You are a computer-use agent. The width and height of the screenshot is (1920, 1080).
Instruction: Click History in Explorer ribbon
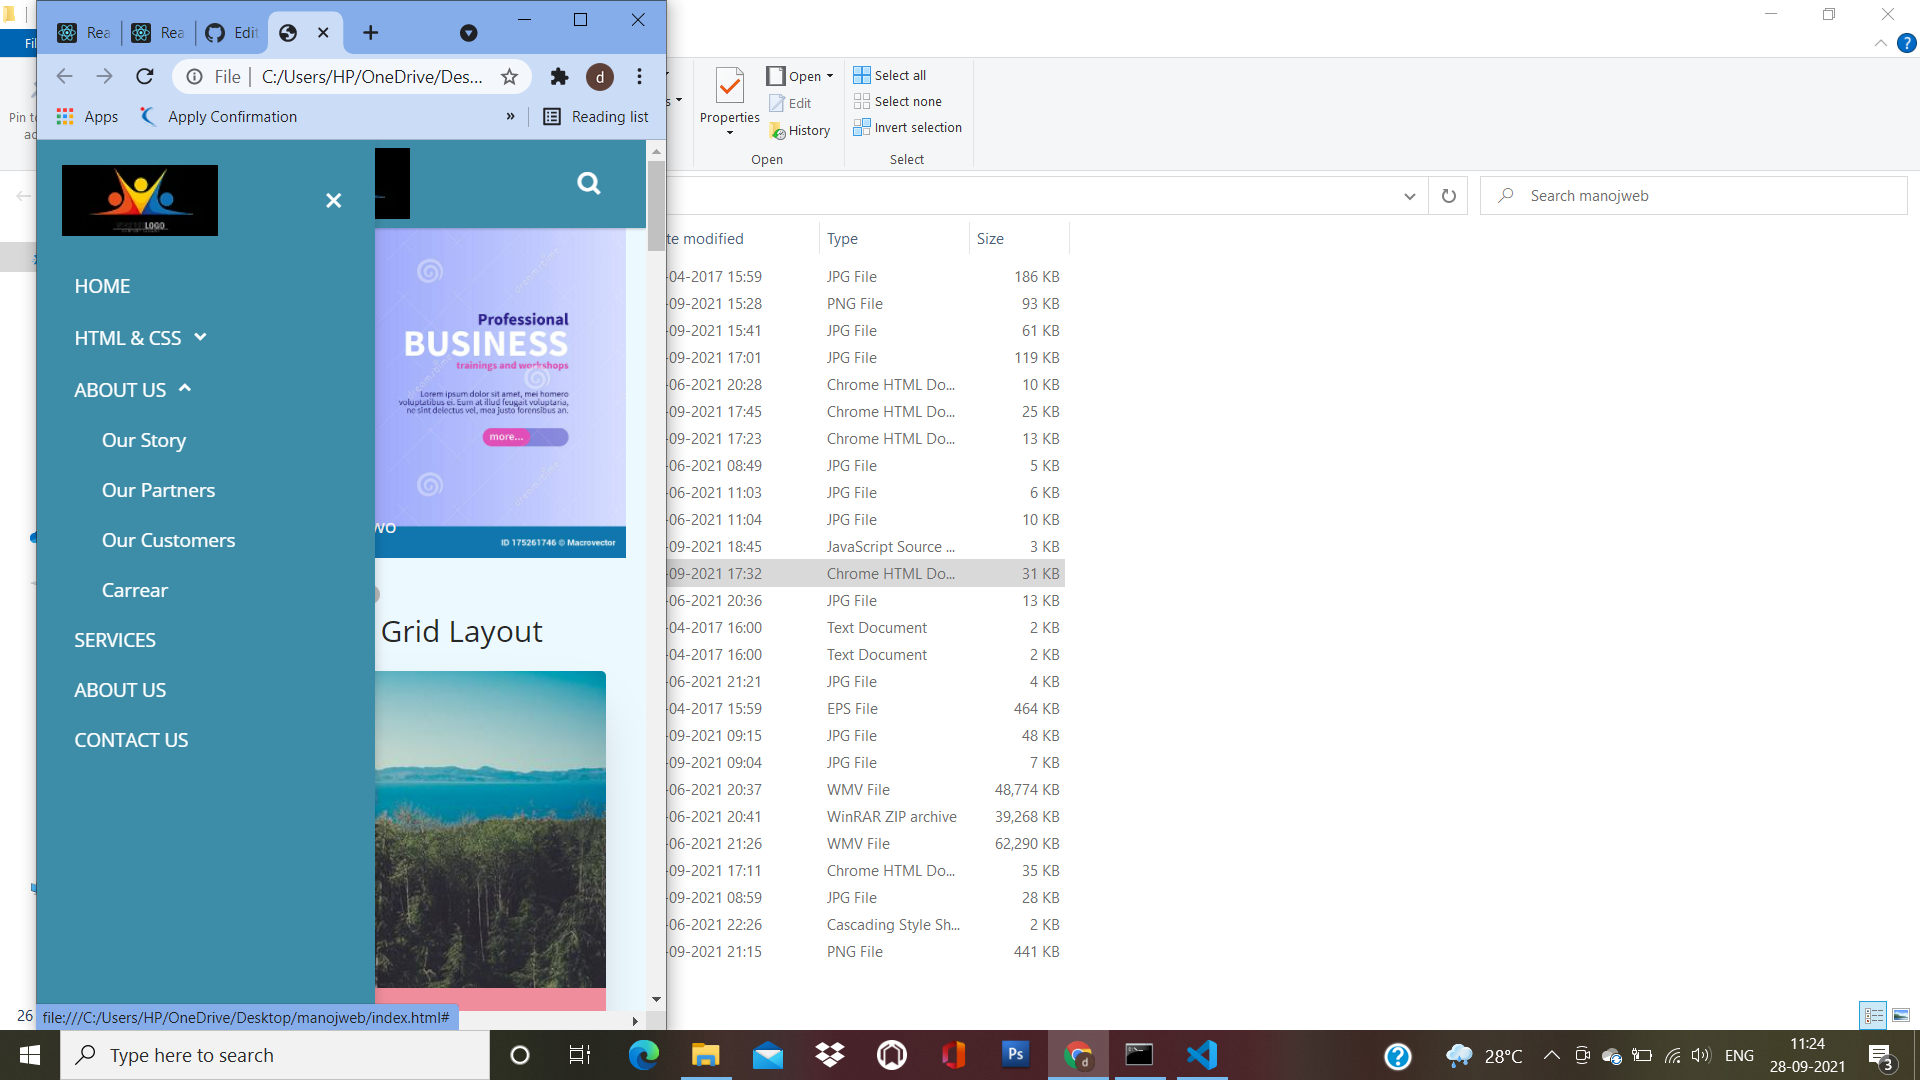tap(800, 131)
